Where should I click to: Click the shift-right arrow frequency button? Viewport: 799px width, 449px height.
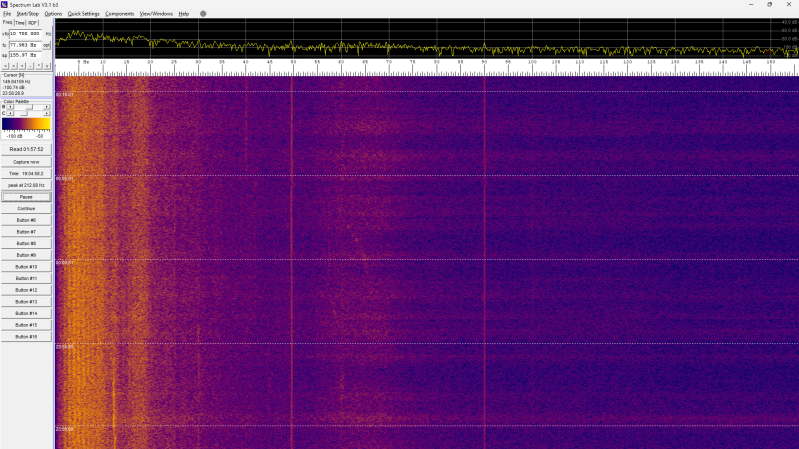(x=14, y=66)
